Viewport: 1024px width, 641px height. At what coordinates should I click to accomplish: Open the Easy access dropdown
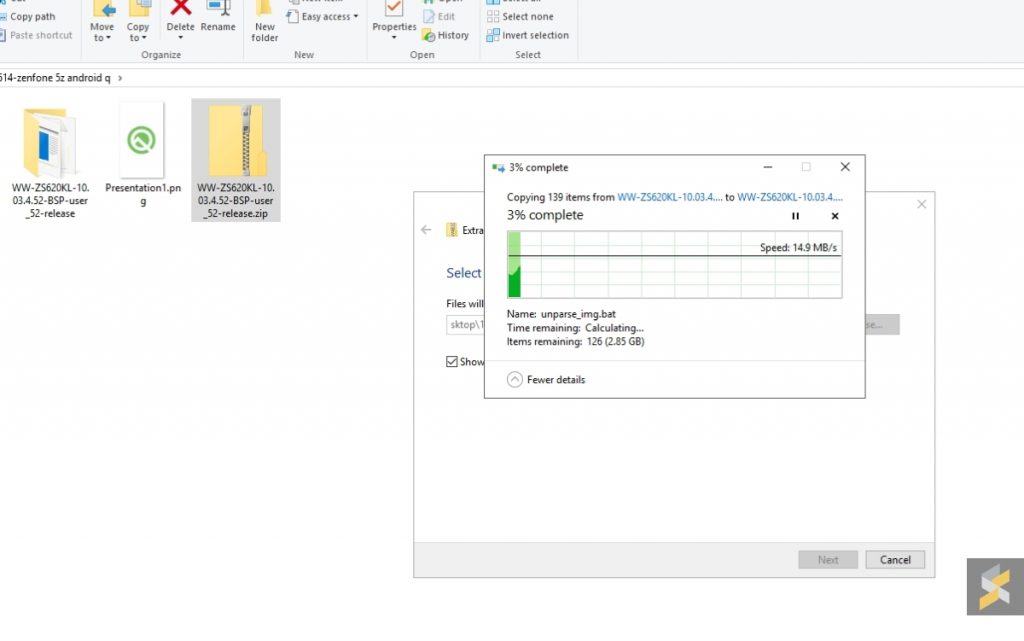[323, 16]
